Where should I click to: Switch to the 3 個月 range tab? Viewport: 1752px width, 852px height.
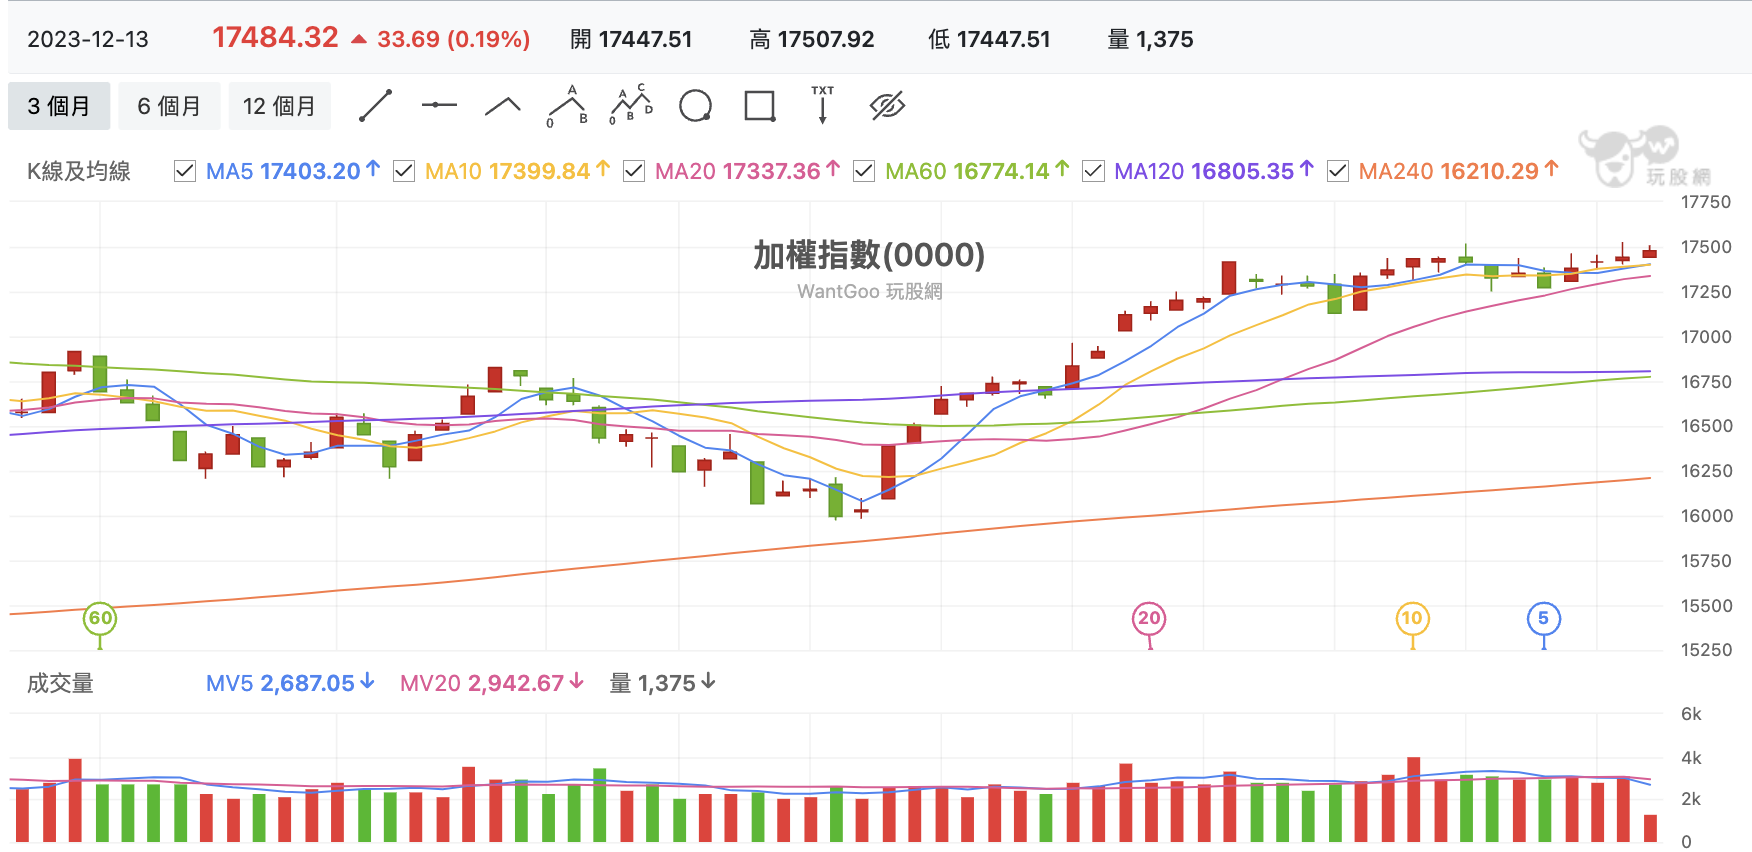58,106
